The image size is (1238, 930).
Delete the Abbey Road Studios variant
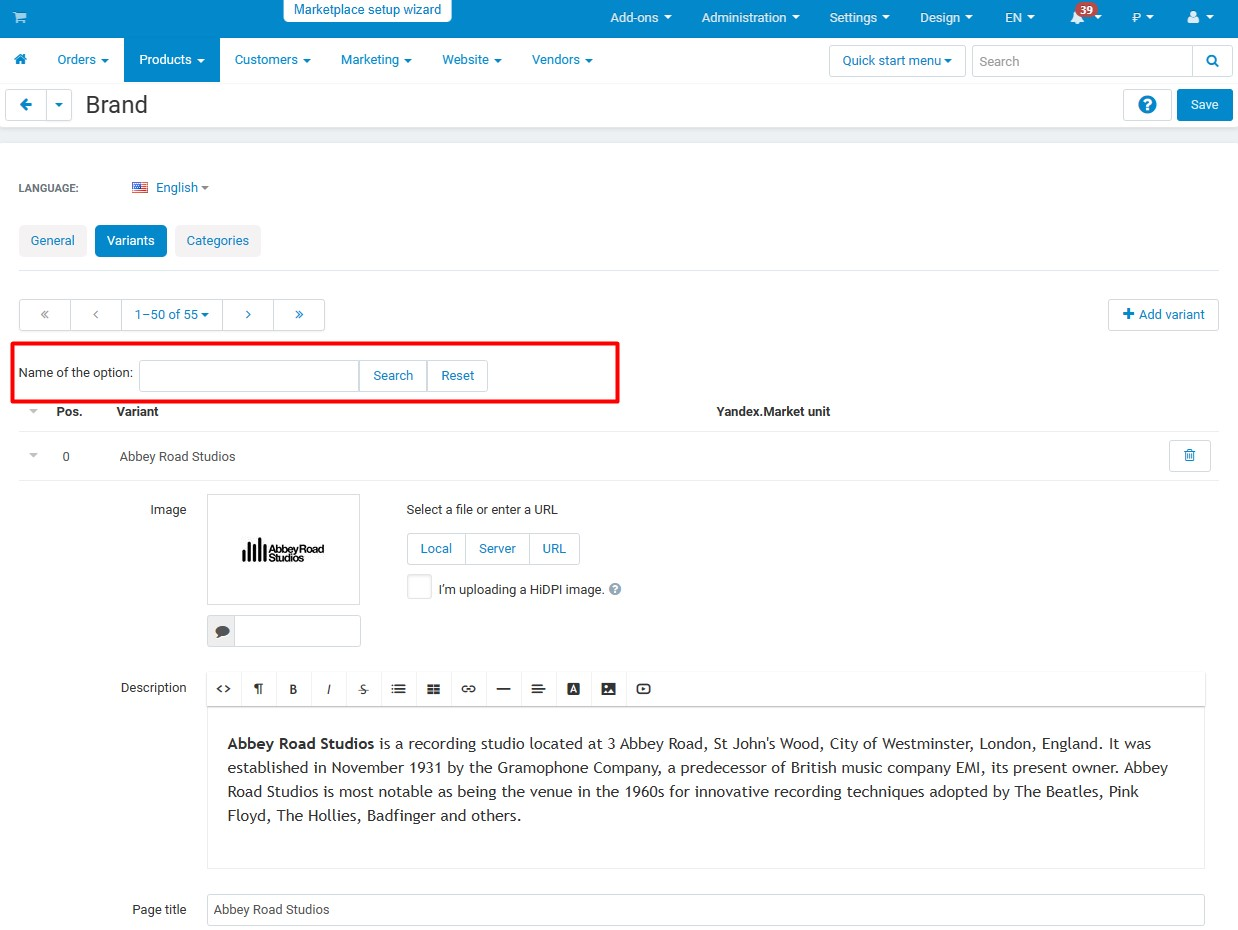tap(1189, 456)
